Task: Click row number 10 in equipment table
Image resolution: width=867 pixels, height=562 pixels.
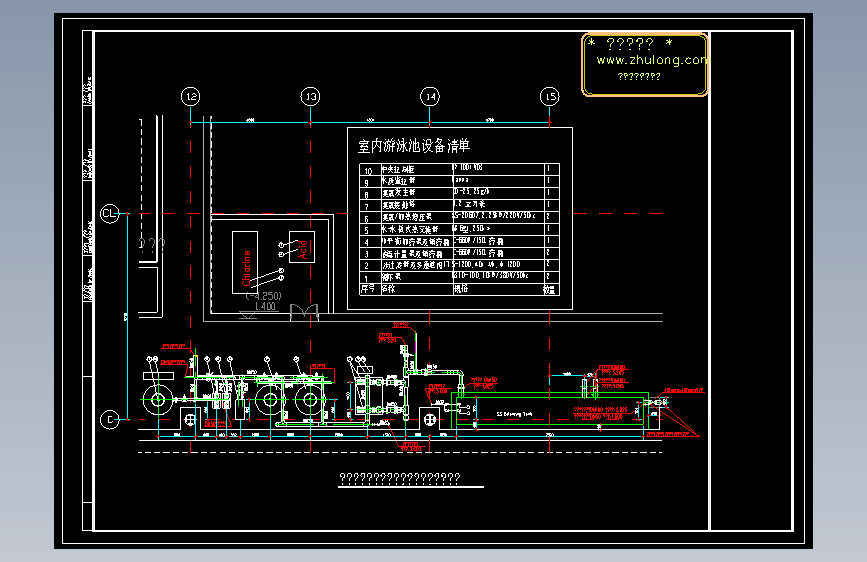Action: [x=368, y=171]
